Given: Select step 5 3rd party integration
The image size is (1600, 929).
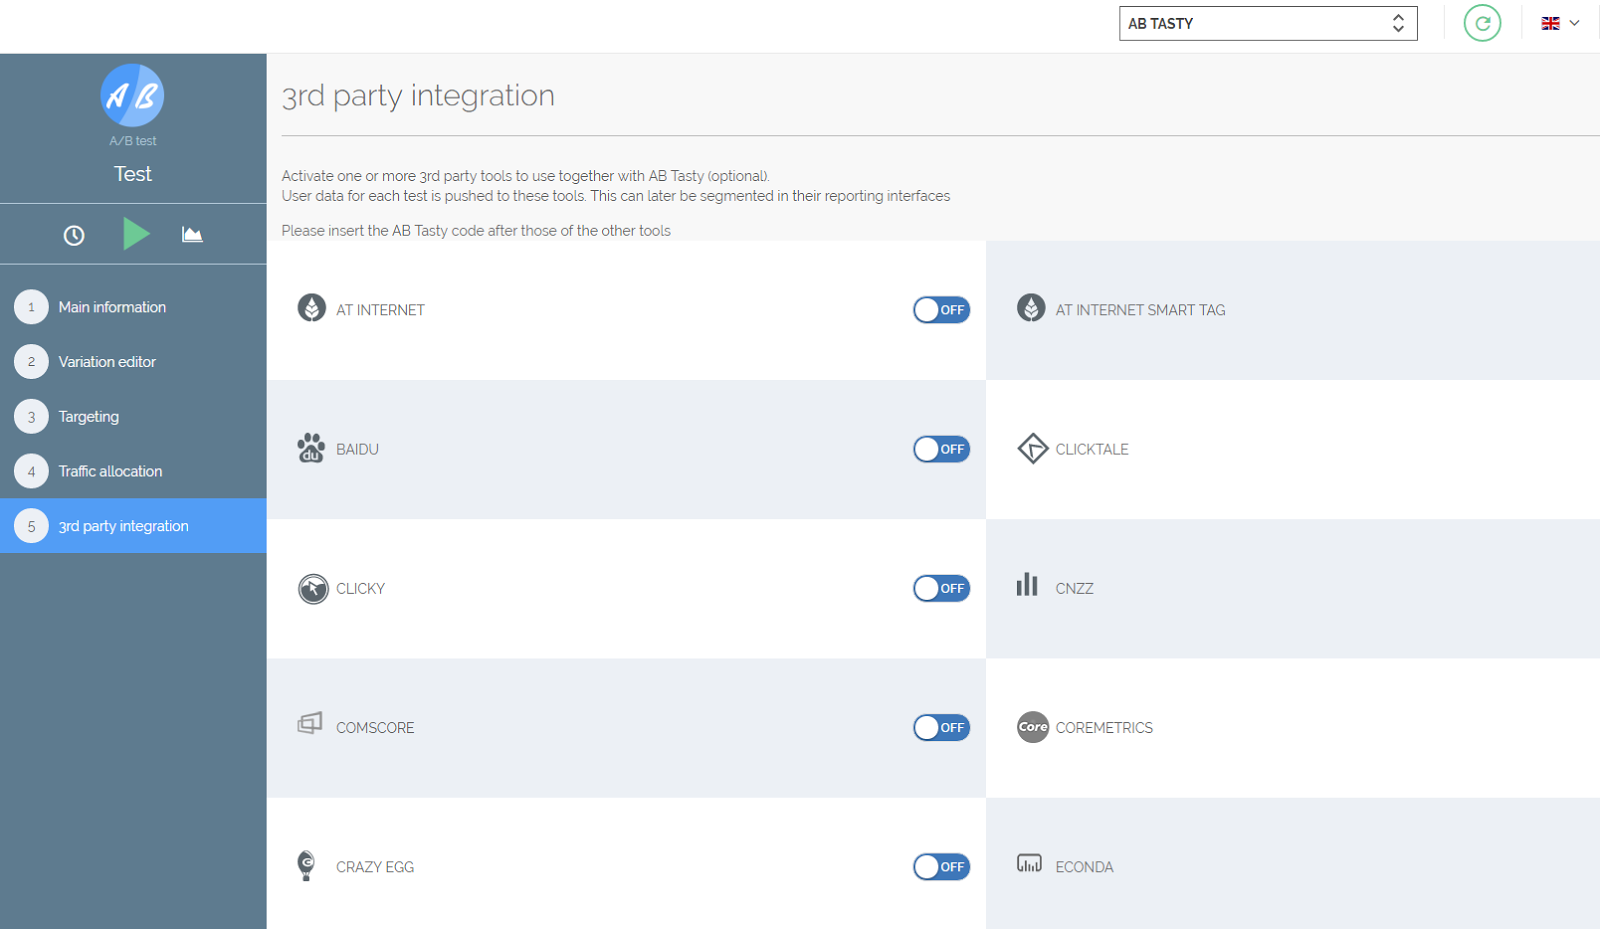Looking at the screenshot, I should (x=133, y=526).
